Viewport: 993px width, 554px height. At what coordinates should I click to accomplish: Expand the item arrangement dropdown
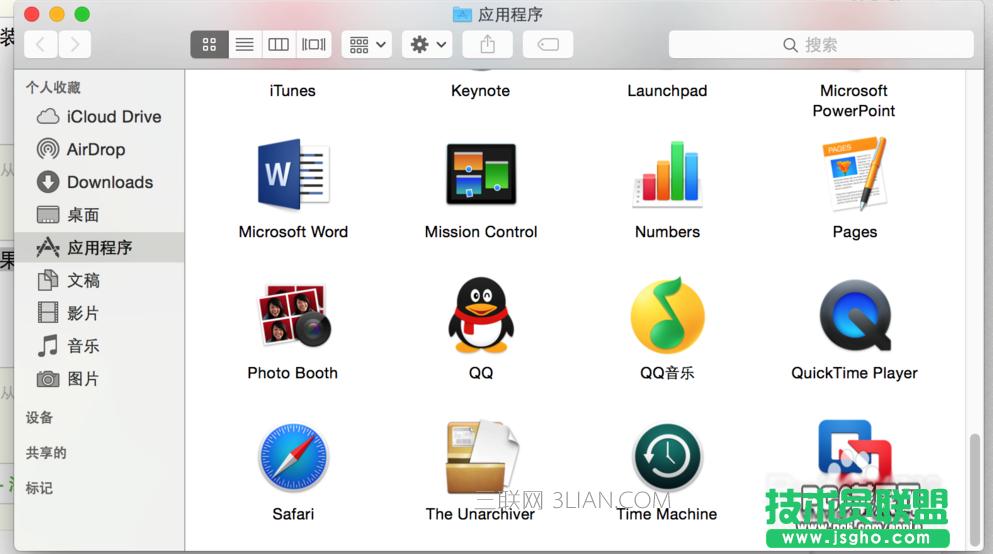tap(366, 44)
